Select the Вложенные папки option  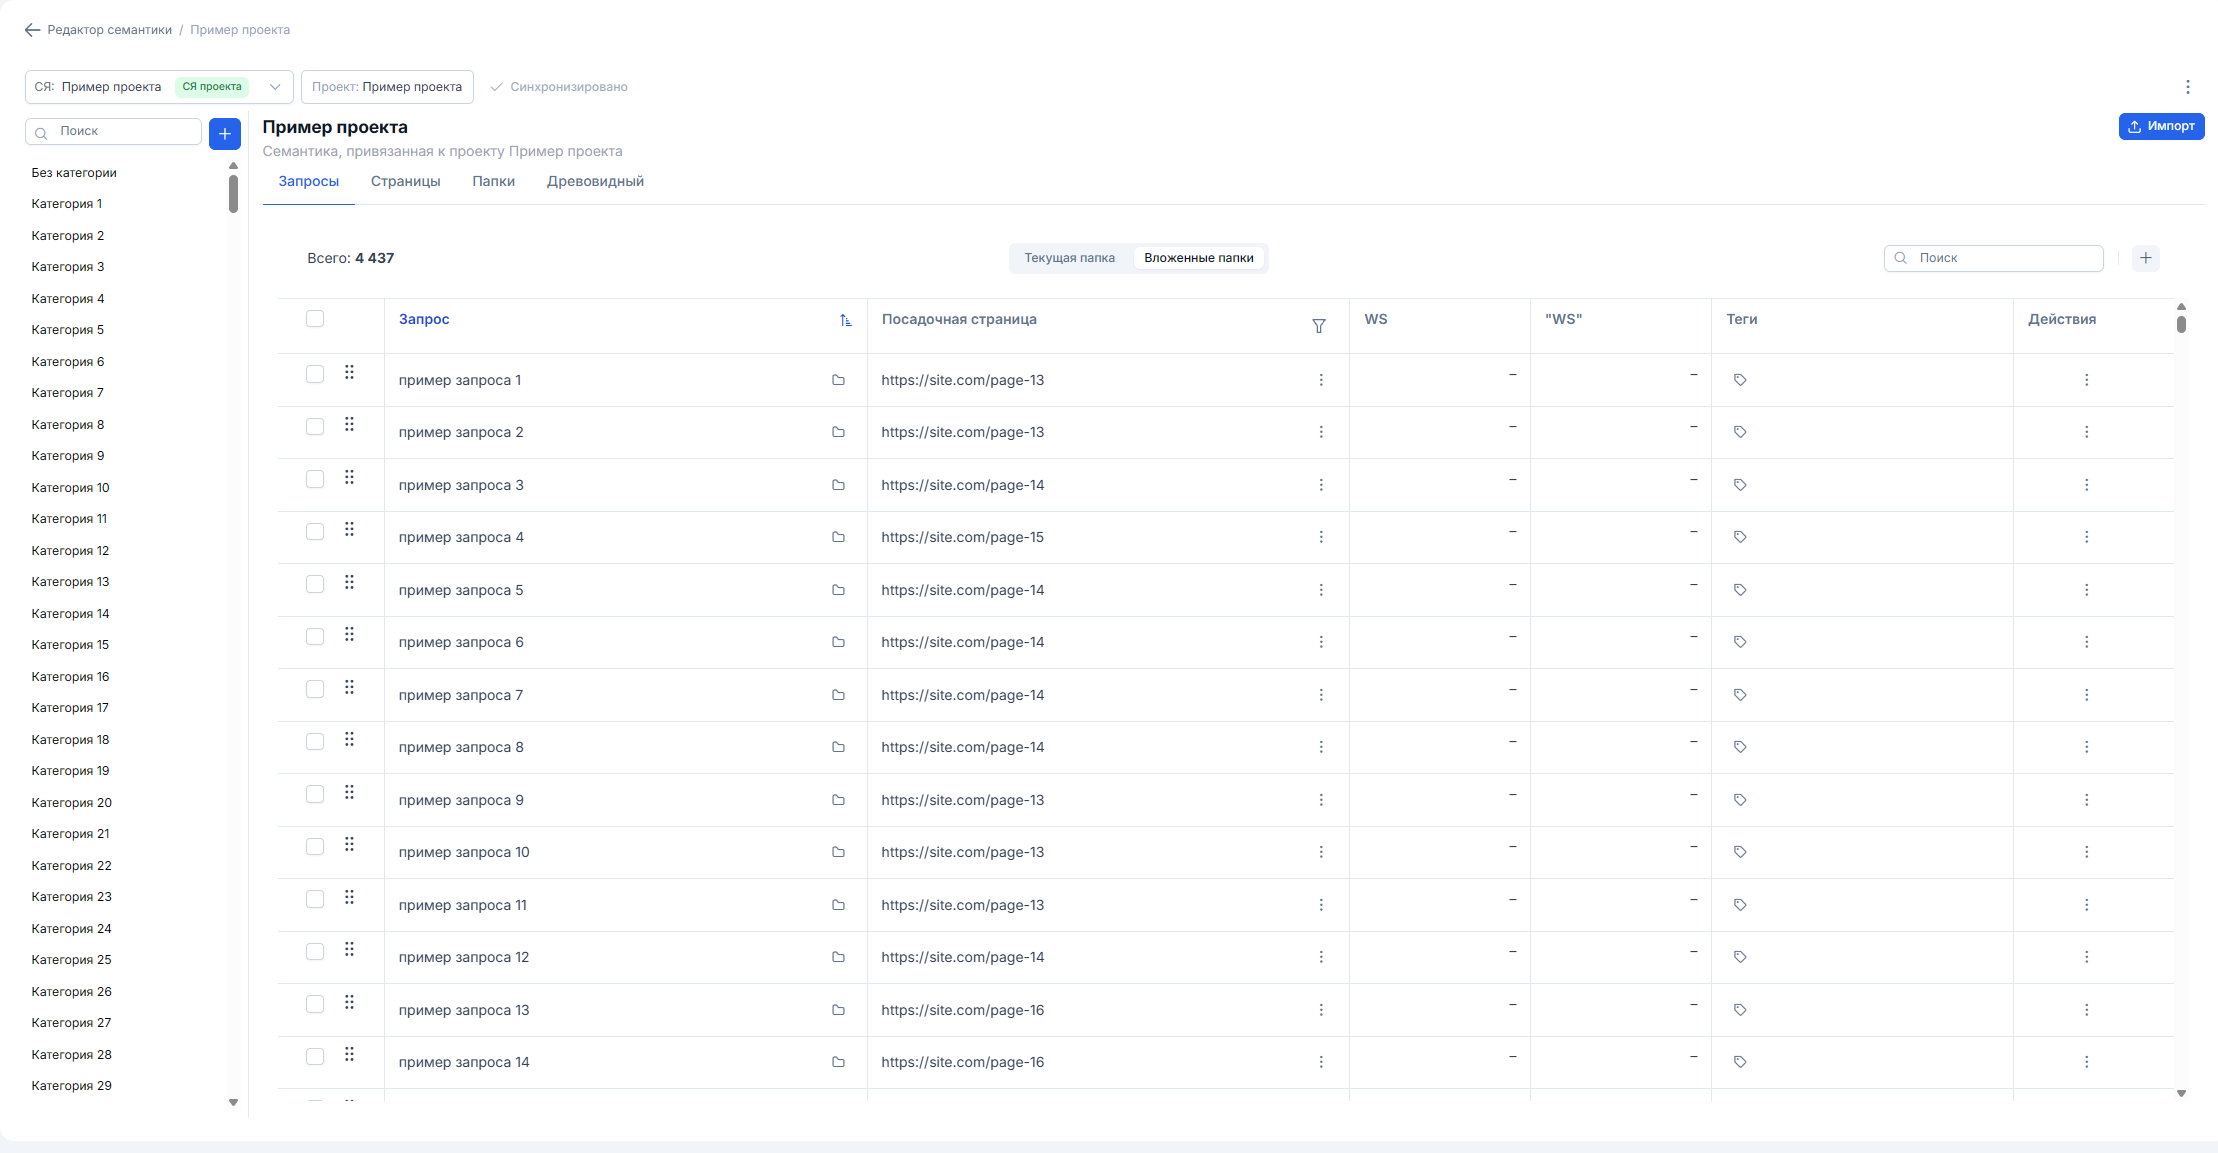pos(1199,258)
